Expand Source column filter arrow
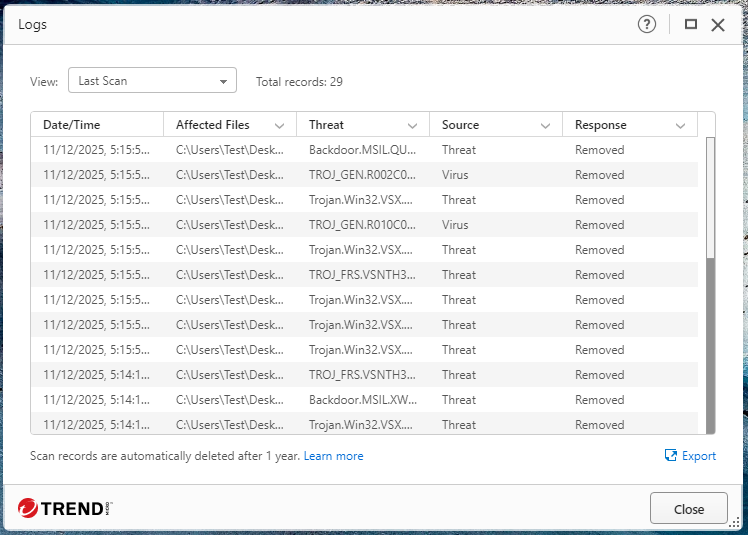Viewport: 748px width, 535px height. point(545,126)
